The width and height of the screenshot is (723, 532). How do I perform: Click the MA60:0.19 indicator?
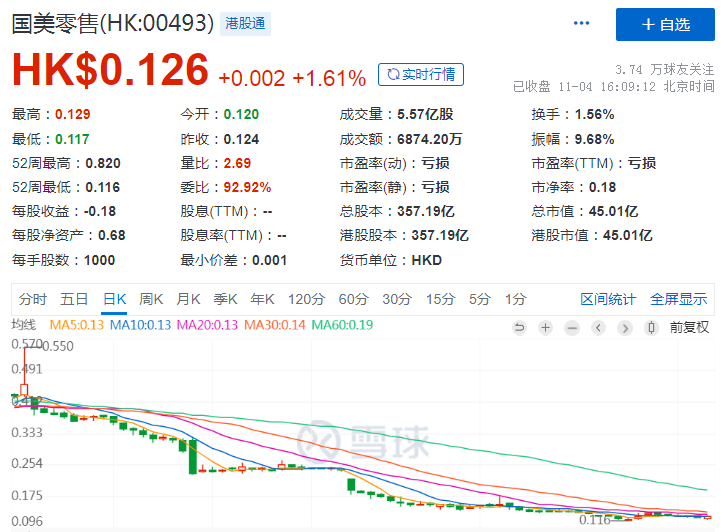pos(342,325)
